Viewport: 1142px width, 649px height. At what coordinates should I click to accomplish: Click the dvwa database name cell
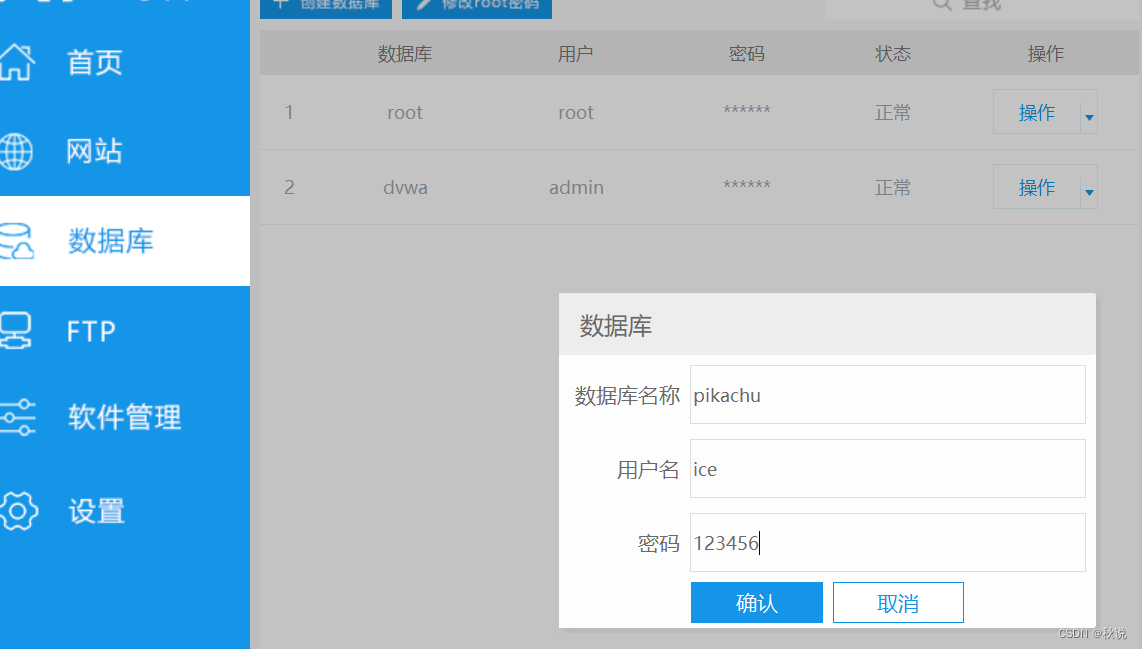point(405,187)
